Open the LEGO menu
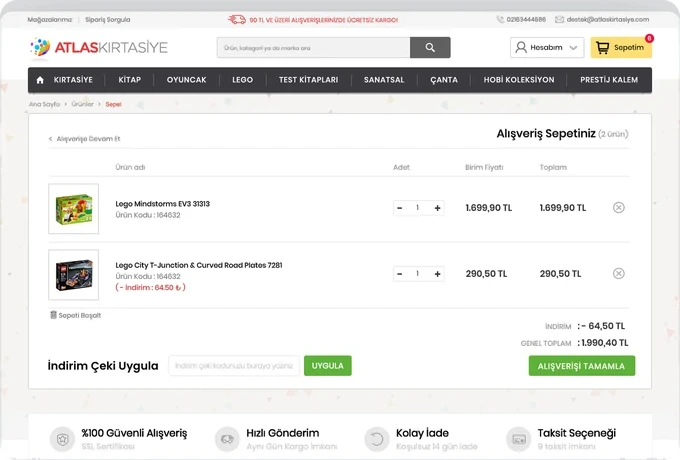This screenshot has width=680, height=460. pyautogui.click(x=242, y=80)
